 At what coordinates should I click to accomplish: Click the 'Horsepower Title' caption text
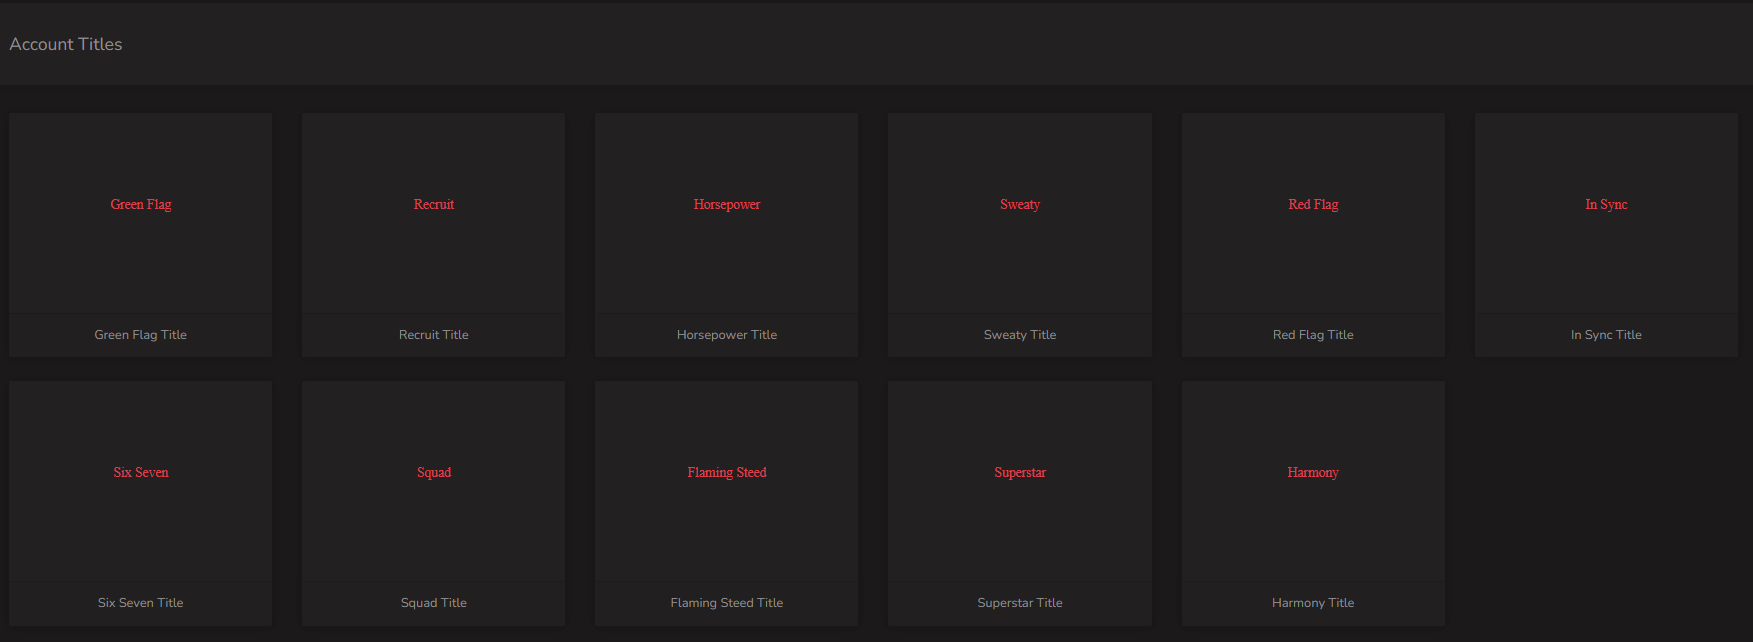(726, 335)
